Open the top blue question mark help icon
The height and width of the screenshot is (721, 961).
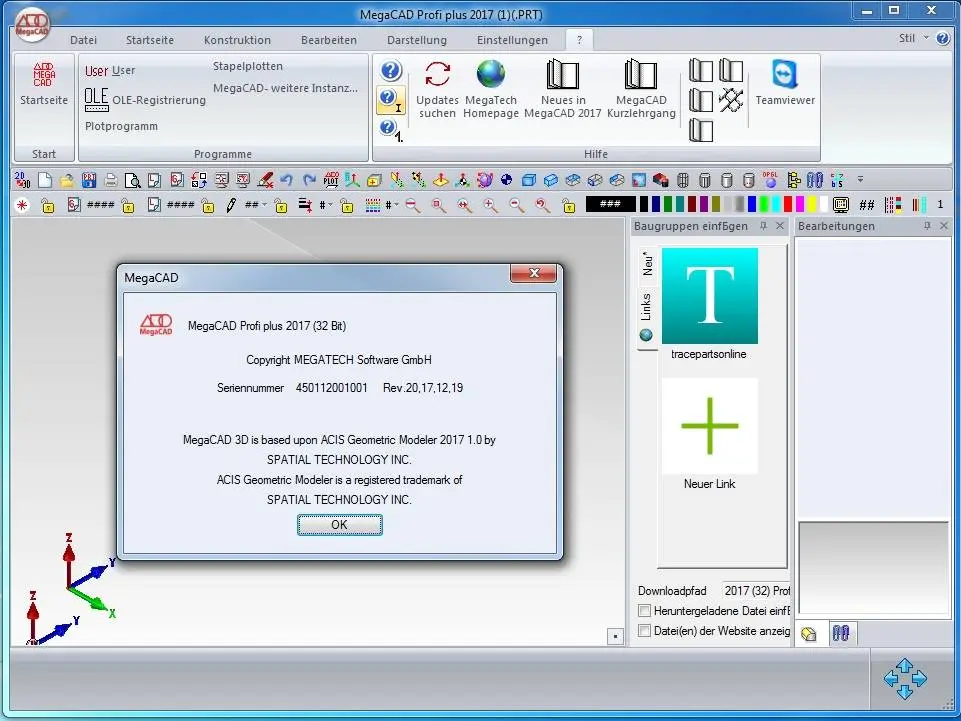[391, 71]
